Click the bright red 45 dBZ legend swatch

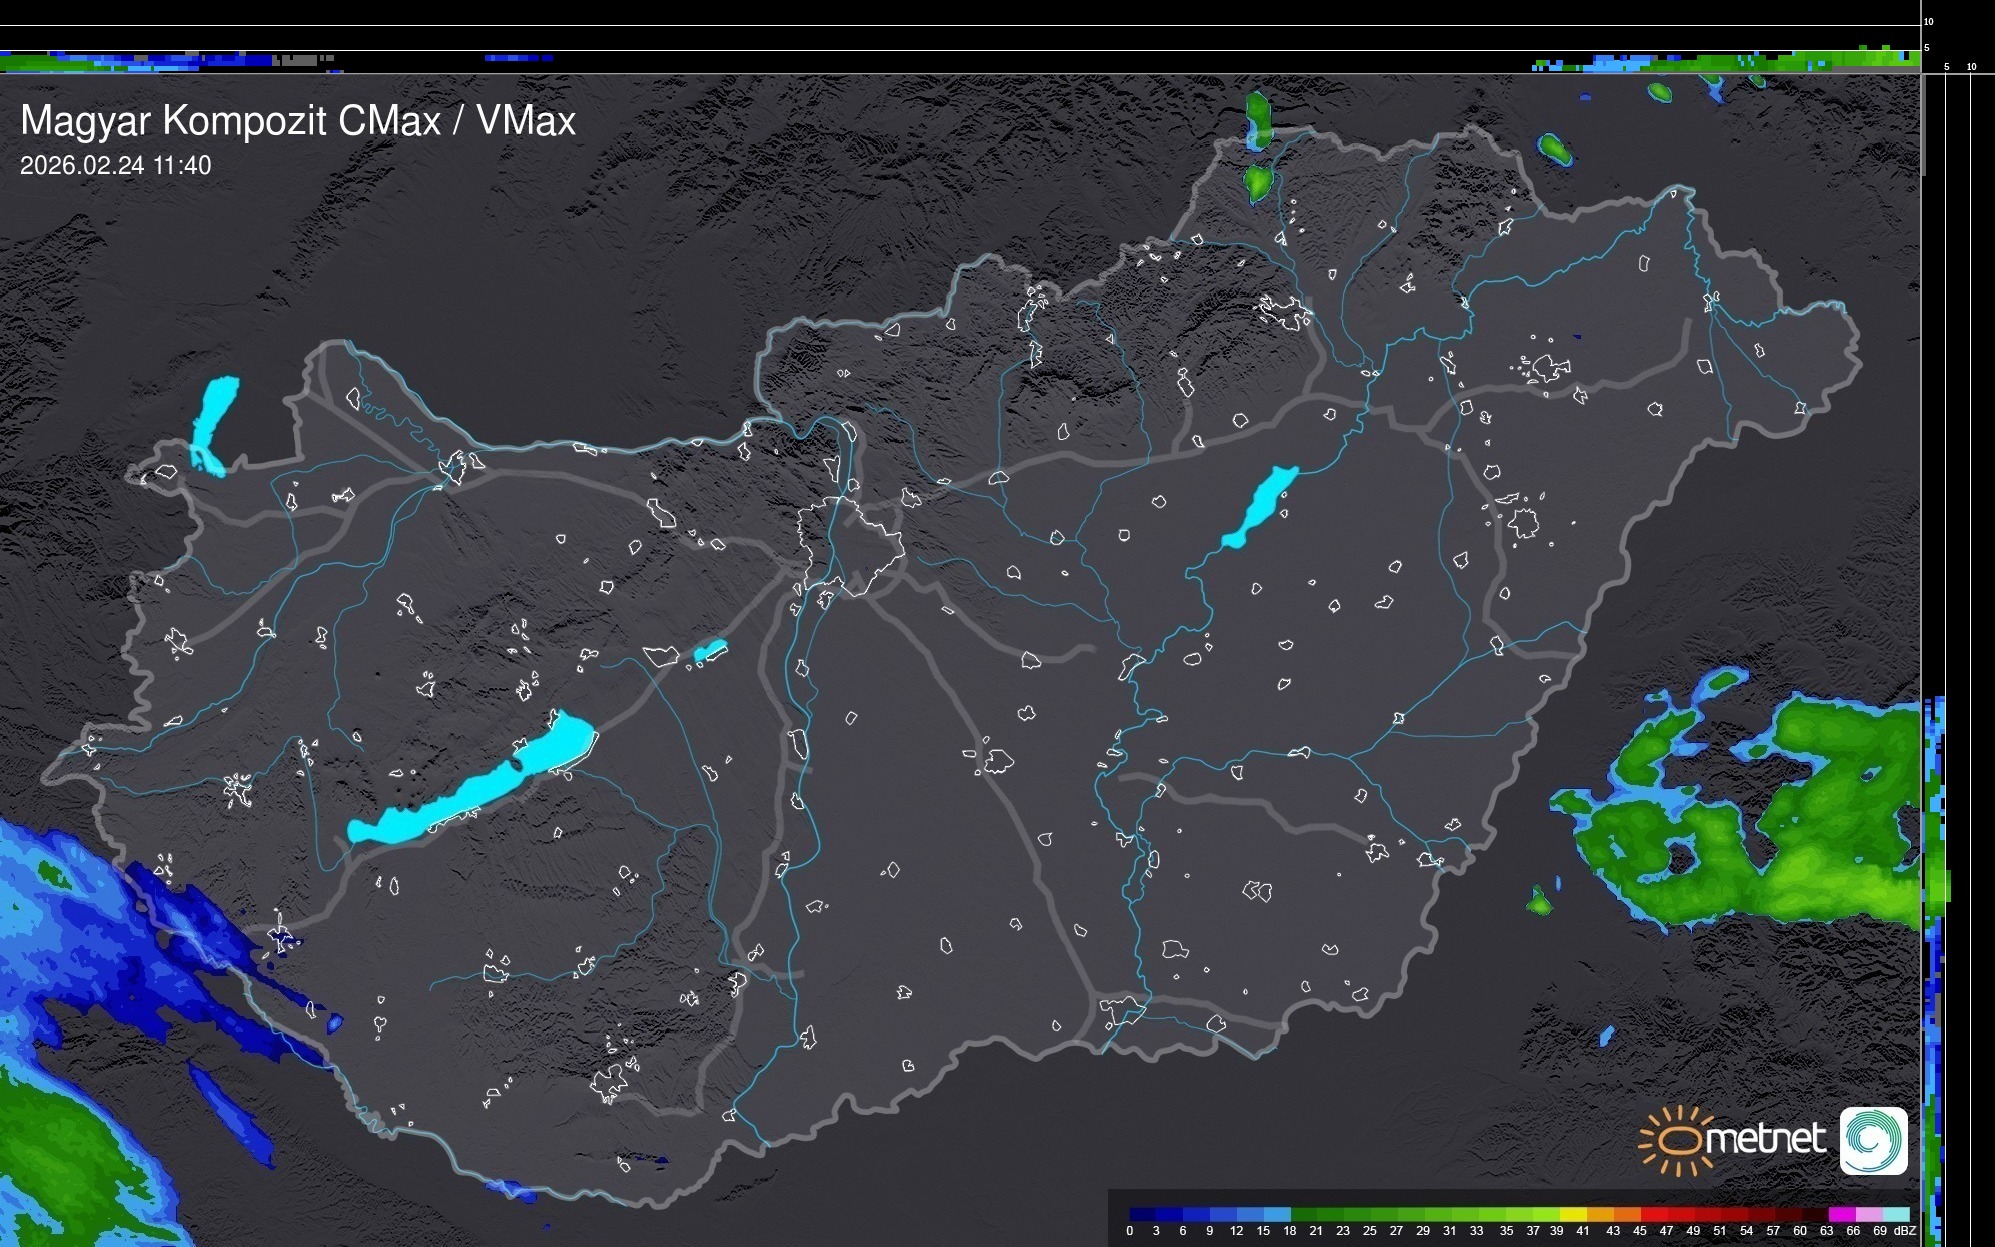(x=1652, y=1214)
